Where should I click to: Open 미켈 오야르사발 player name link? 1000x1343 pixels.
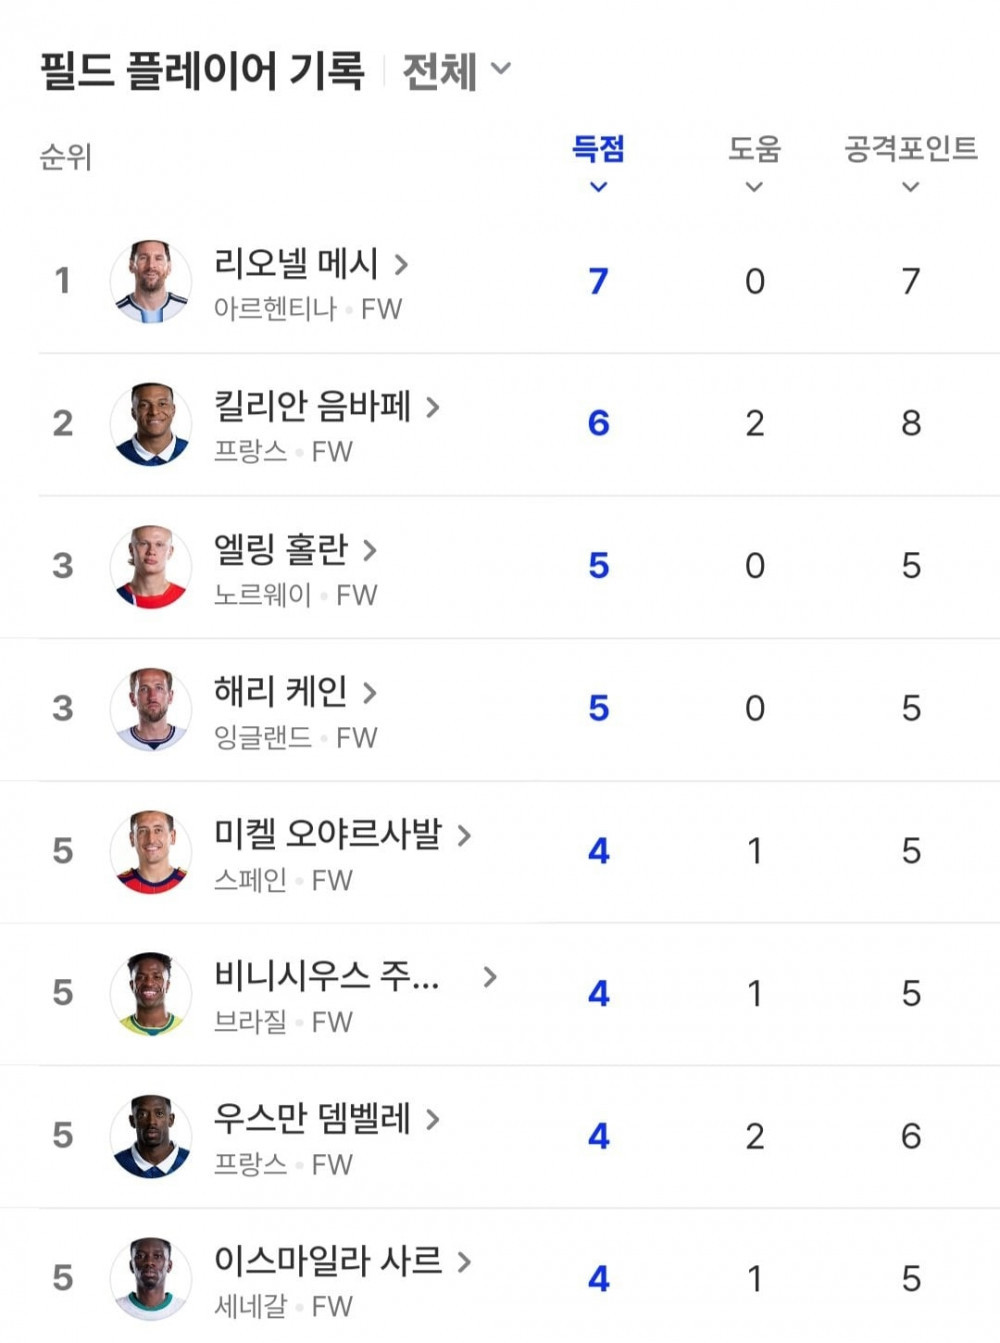click(x=328, y=833)
